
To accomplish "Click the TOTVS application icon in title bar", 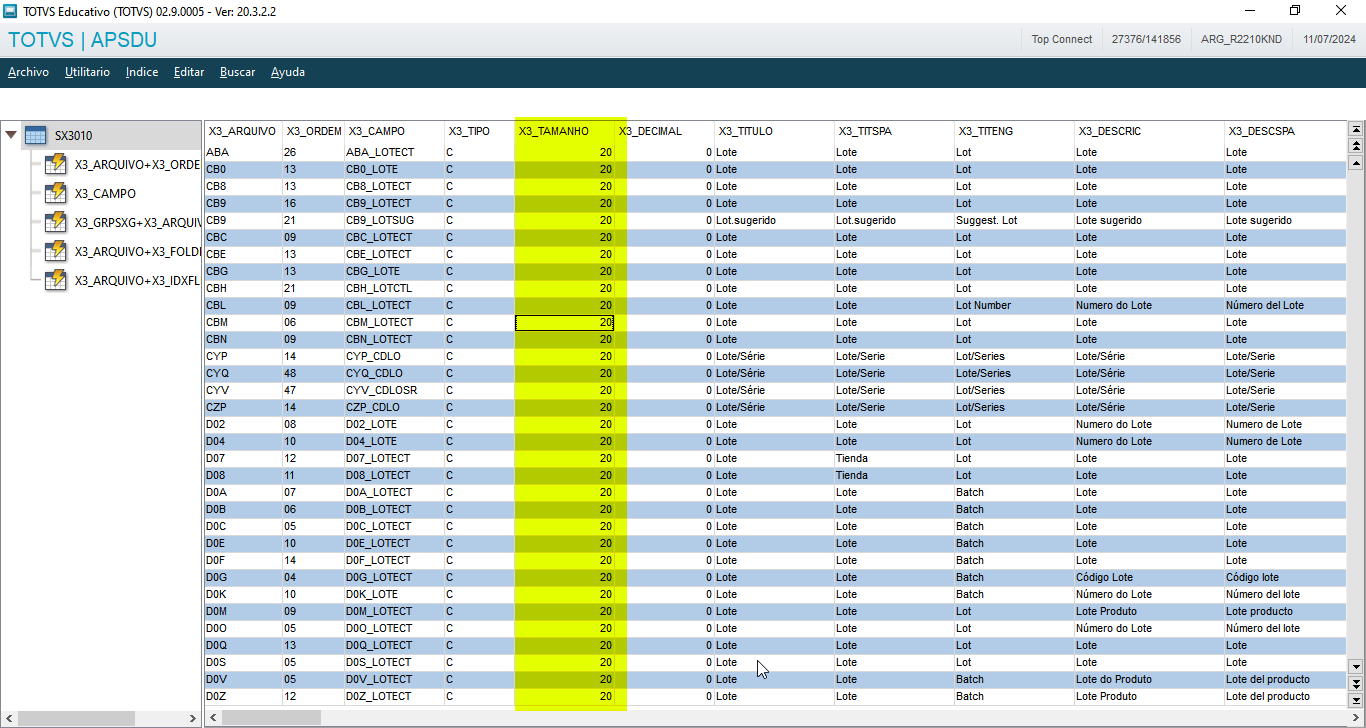I will tap(11, 10).
